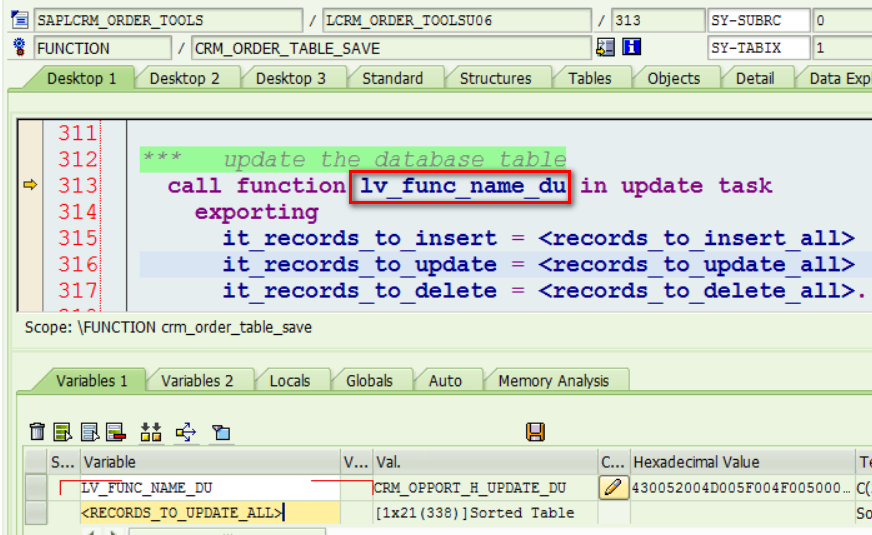The height and width of the screenshot is (535, 872).
Task: Click the pencil edit icon for LV_FUNC_NAME_DU
Action: 613,488
